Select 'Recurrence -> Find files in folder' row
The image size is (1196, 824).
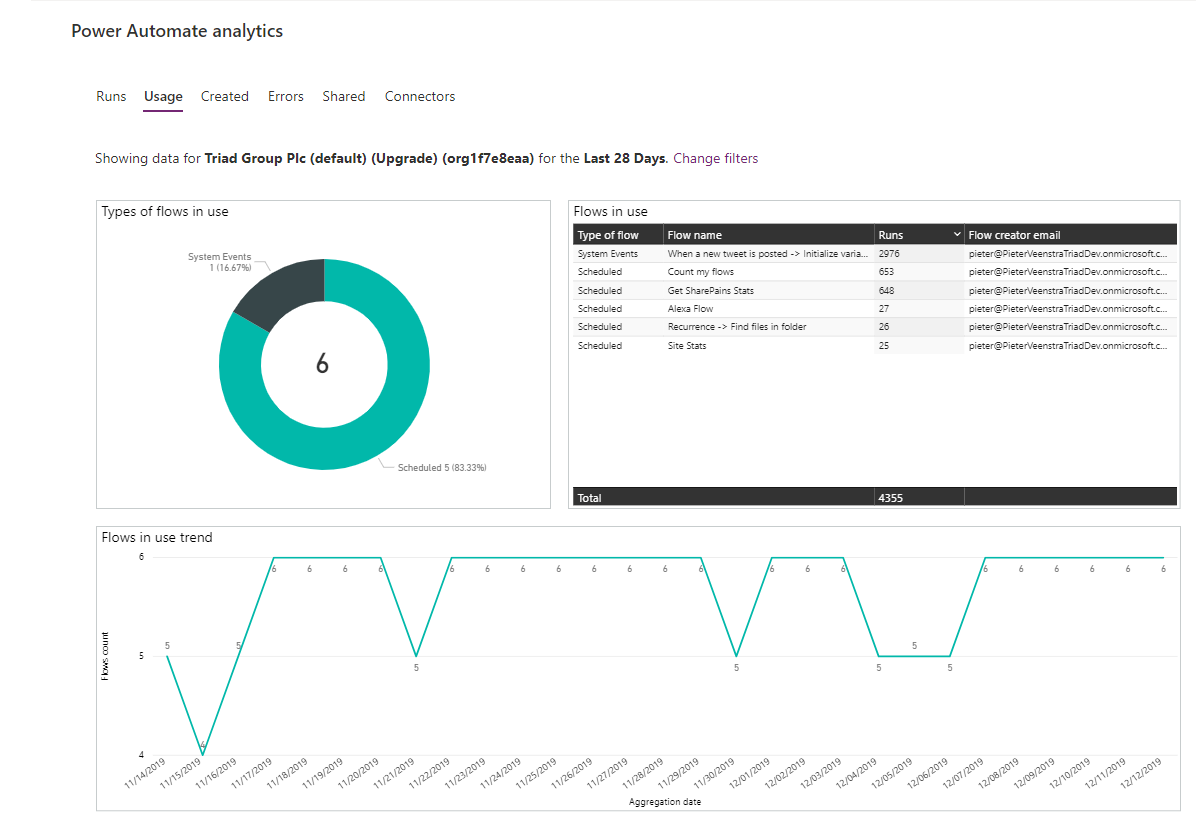875,327
